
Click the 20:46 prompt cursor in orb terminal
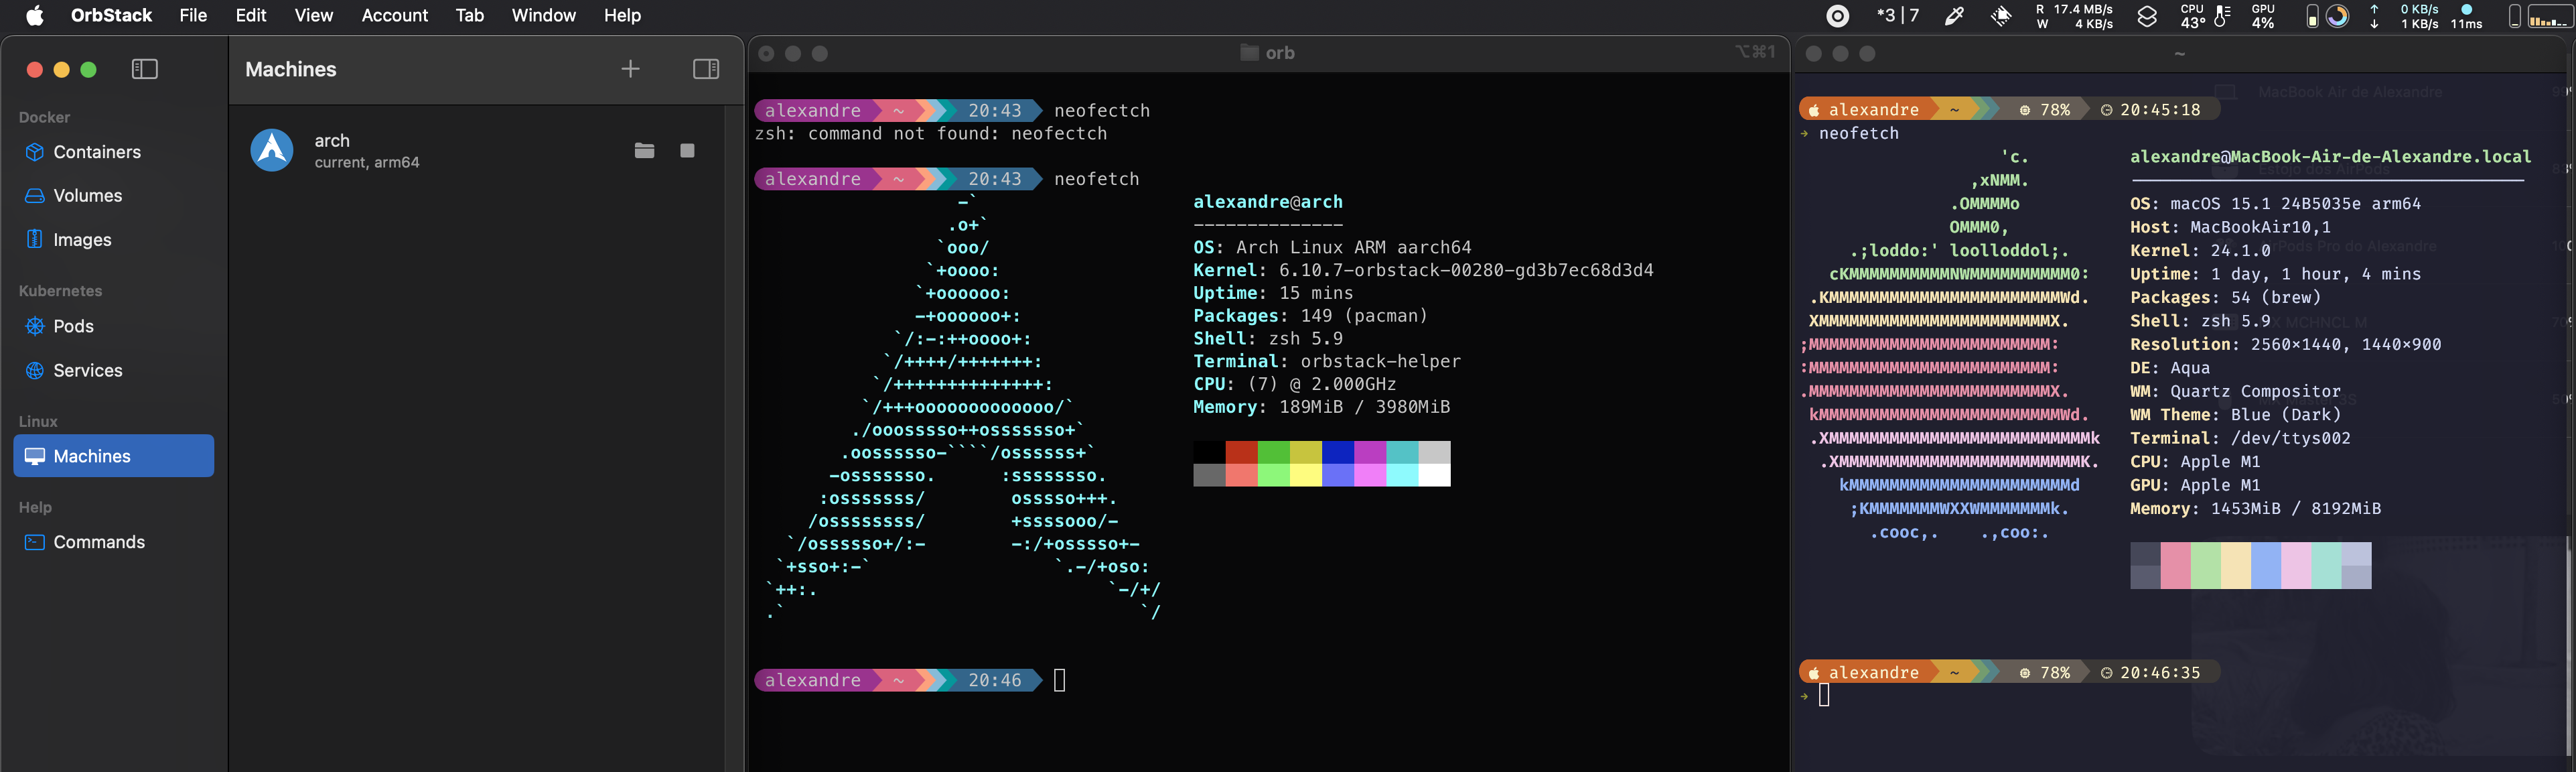(x=1060, y=681)
